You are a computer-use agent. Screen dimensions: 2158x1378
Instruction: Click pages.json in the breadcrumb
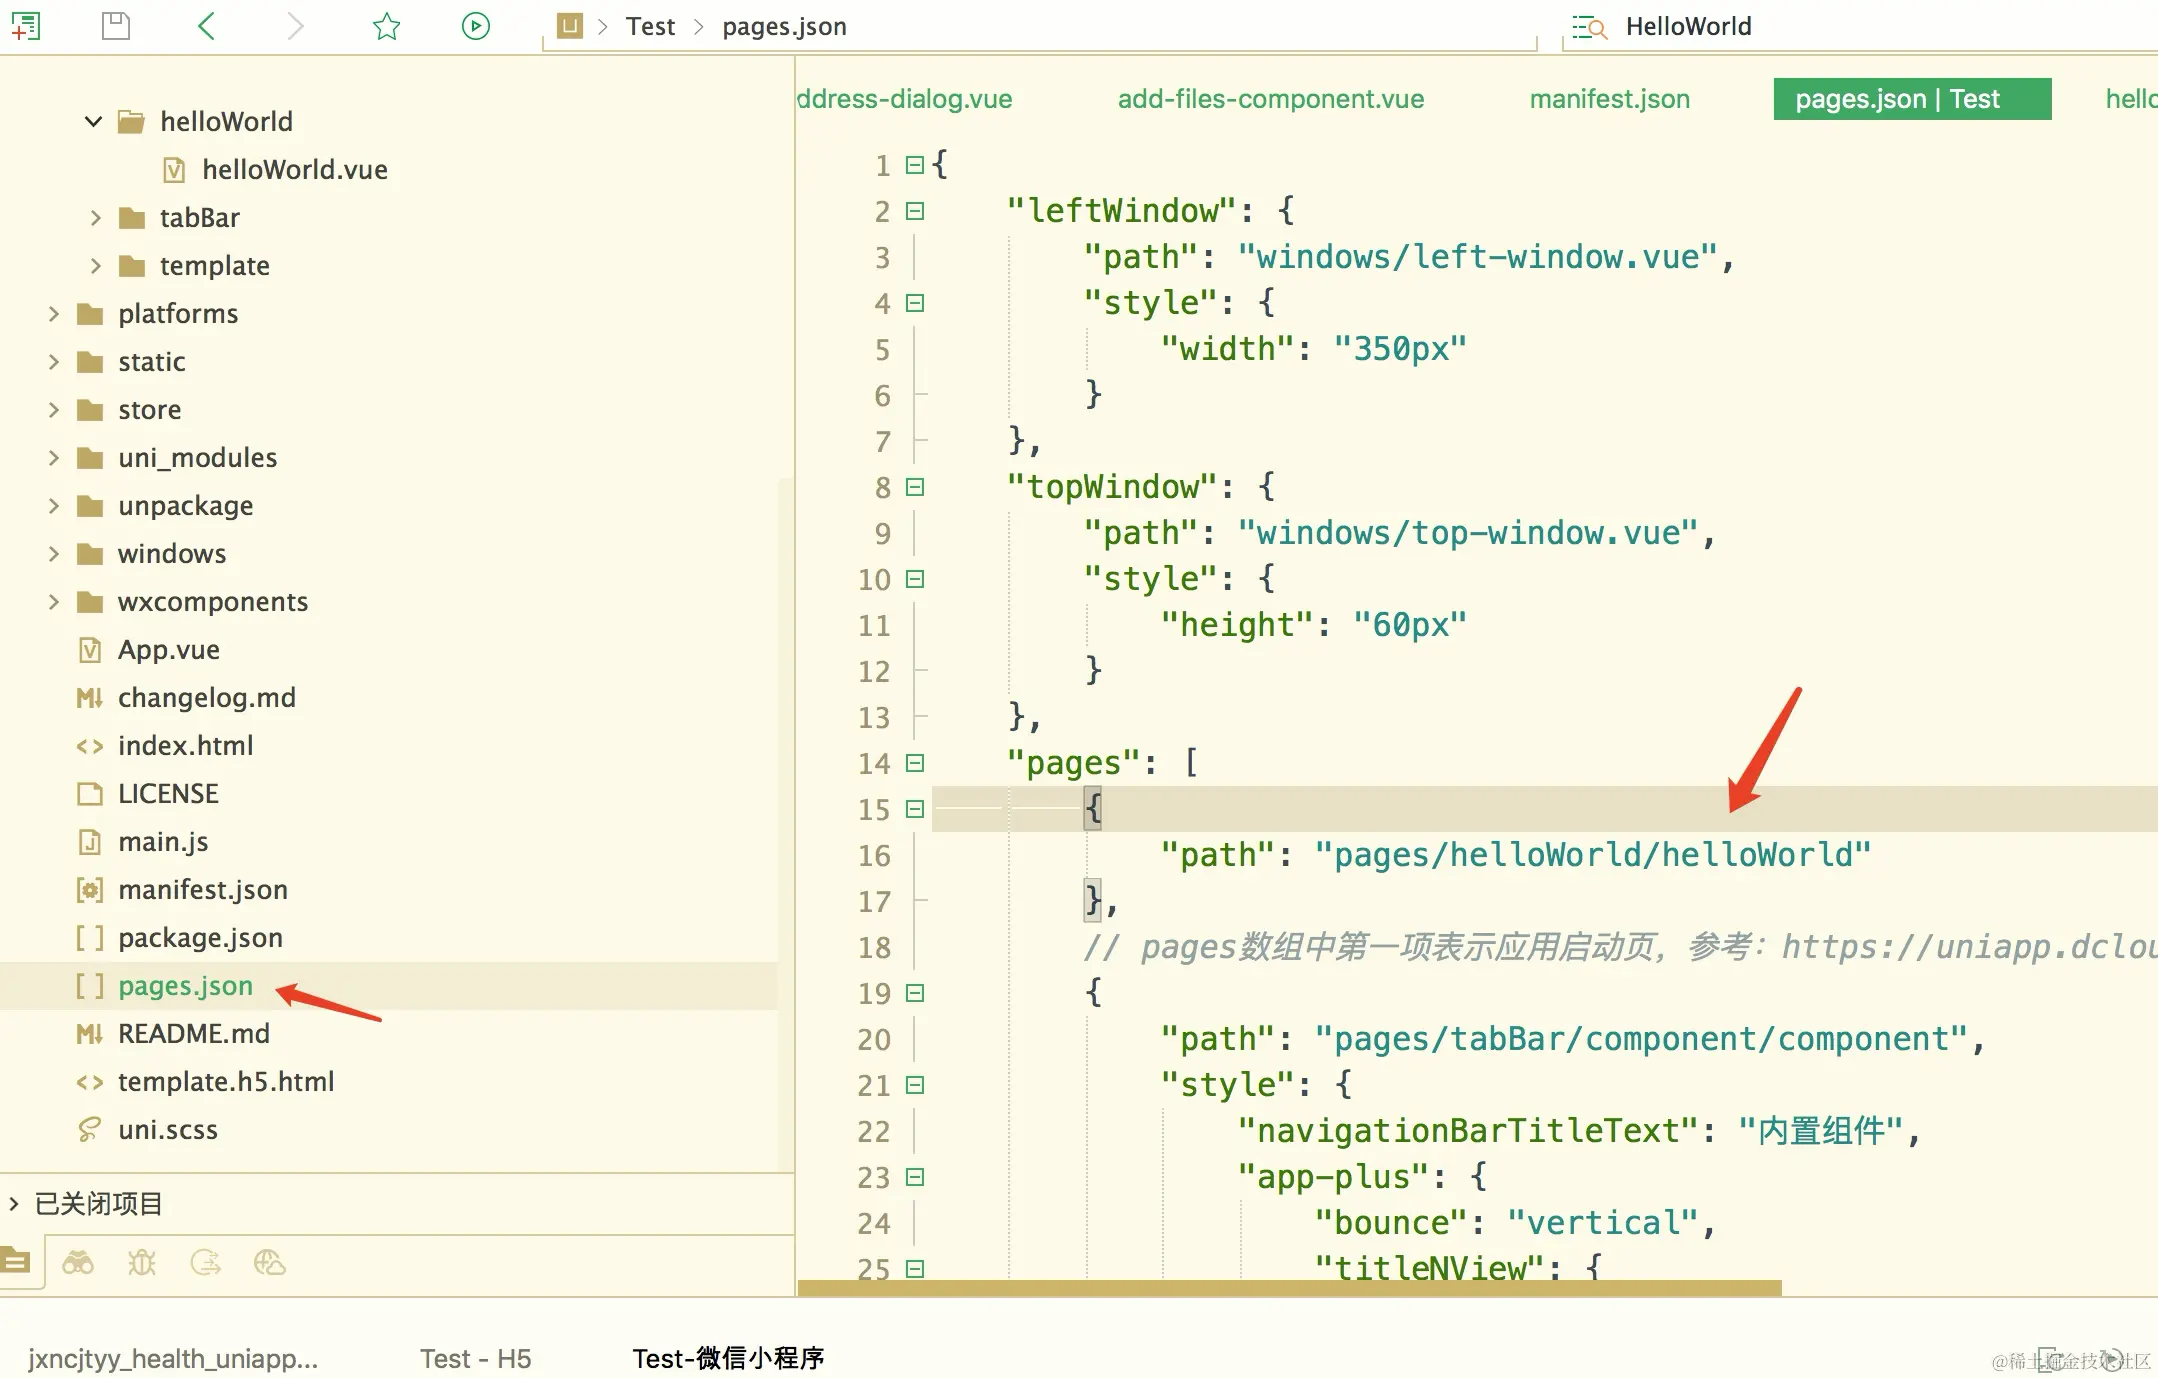[x=784, y=27]
